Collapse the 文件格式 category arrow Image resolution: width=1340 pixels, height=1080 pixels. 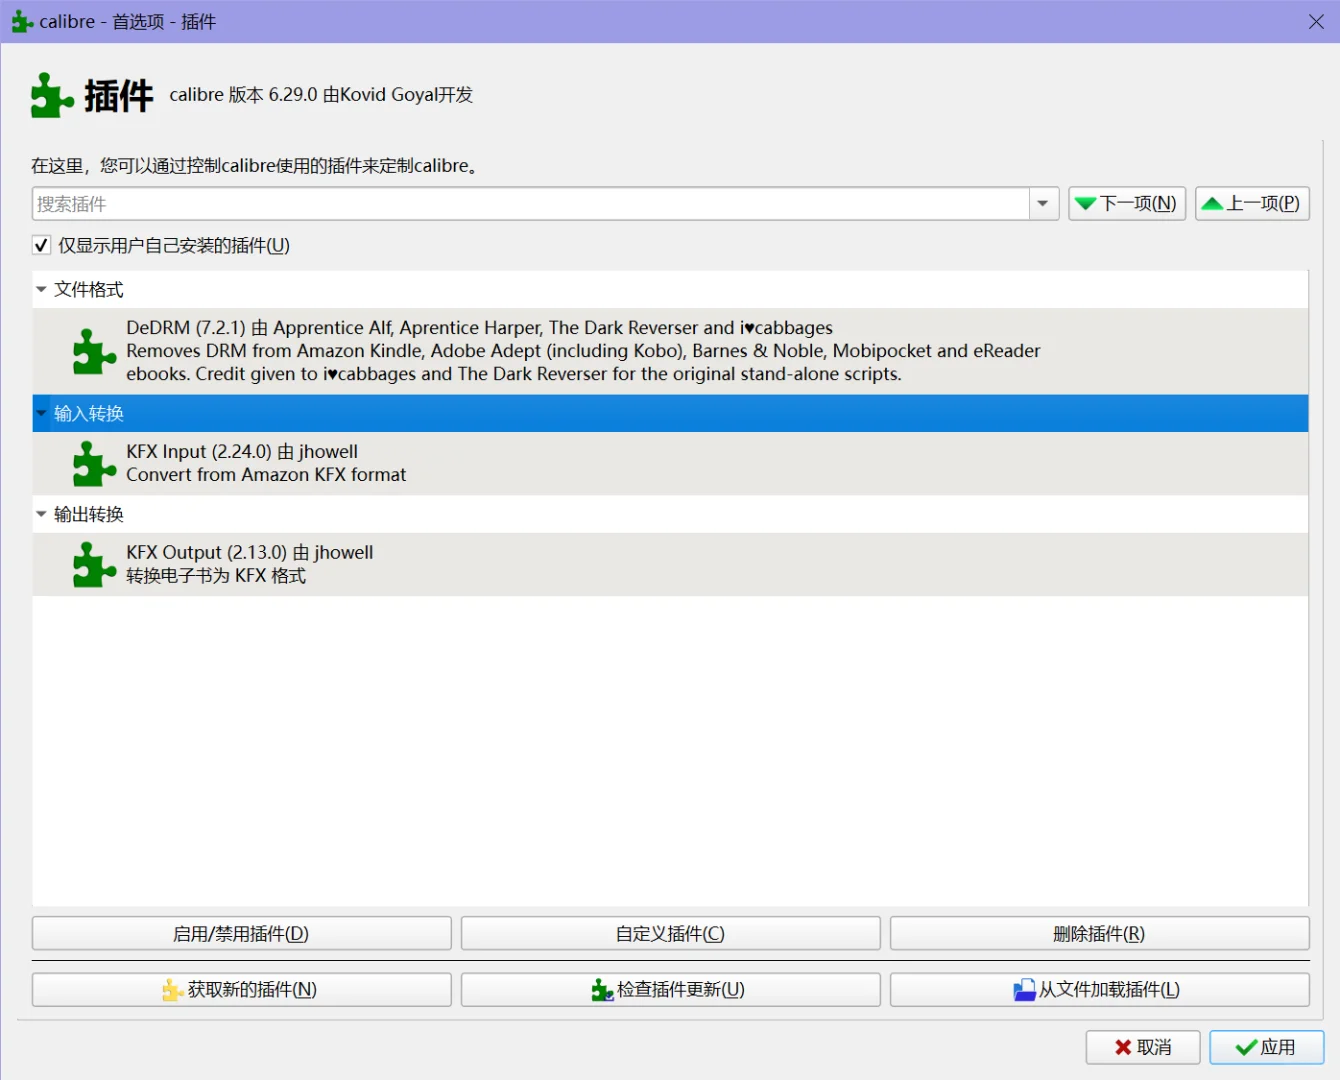pyautogui.click(x=41, y=289)
